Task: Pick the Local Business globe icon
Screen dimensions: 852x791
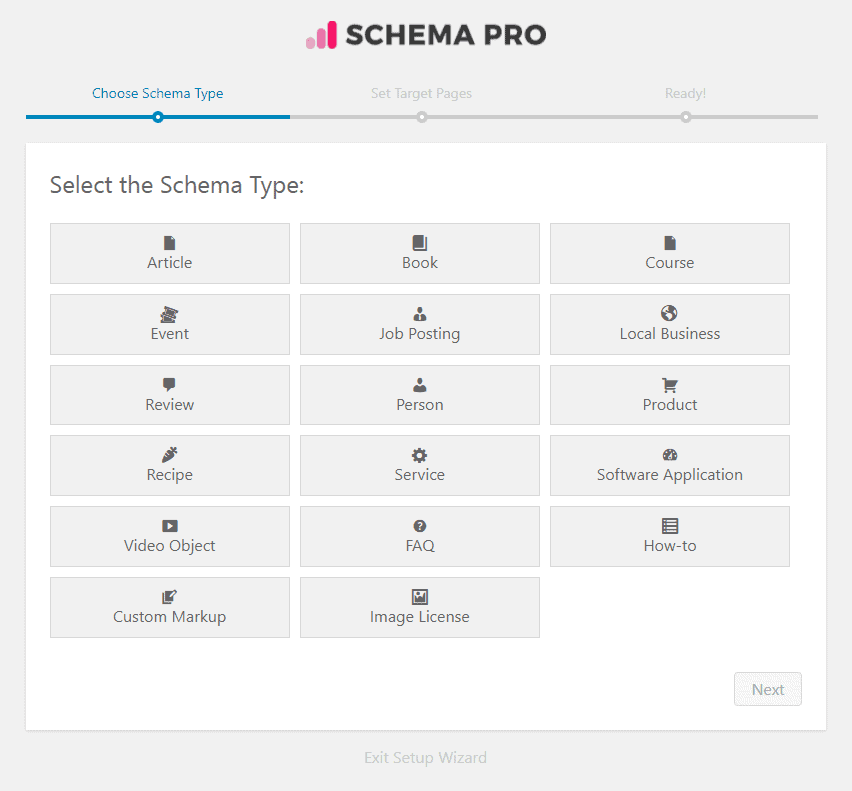Action: pos(669,314)
